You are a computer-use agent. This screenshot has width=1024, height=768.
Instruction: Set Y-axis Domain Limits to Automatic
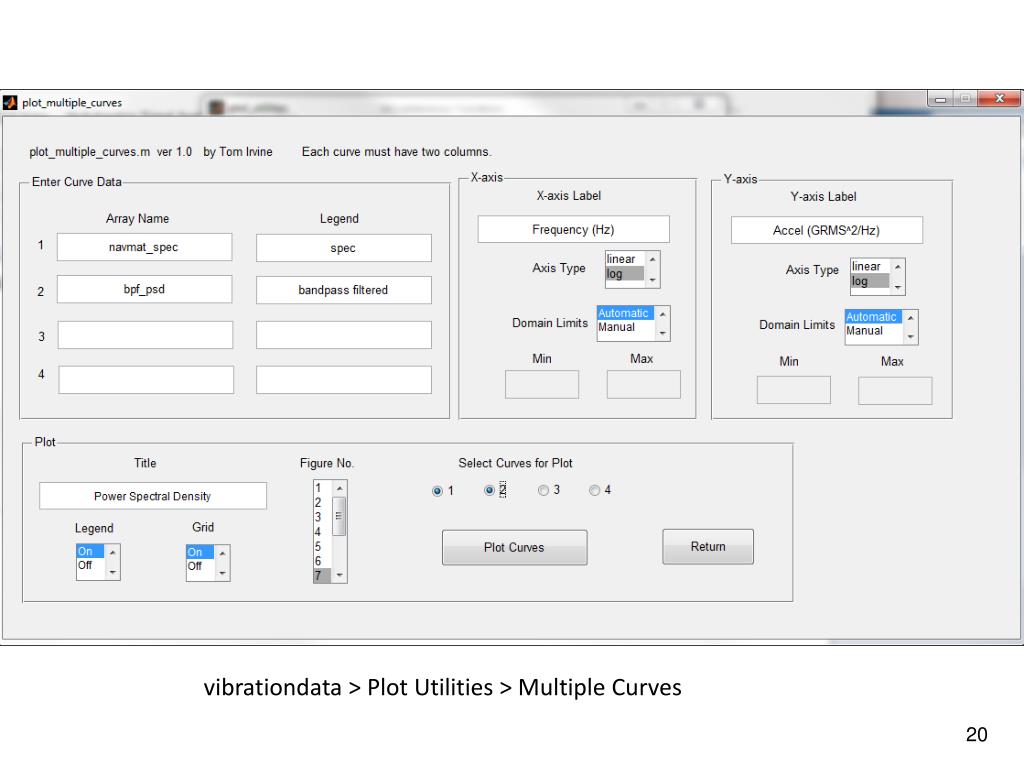873,317
